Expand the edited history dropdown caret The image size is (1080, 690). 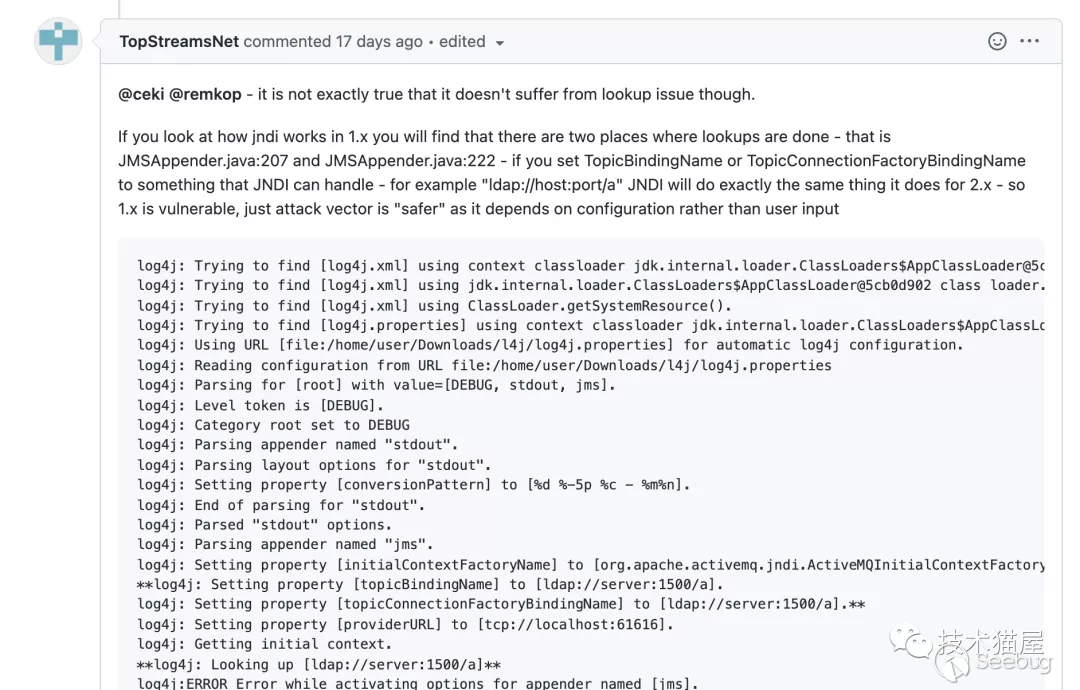(x=500, y=43)
